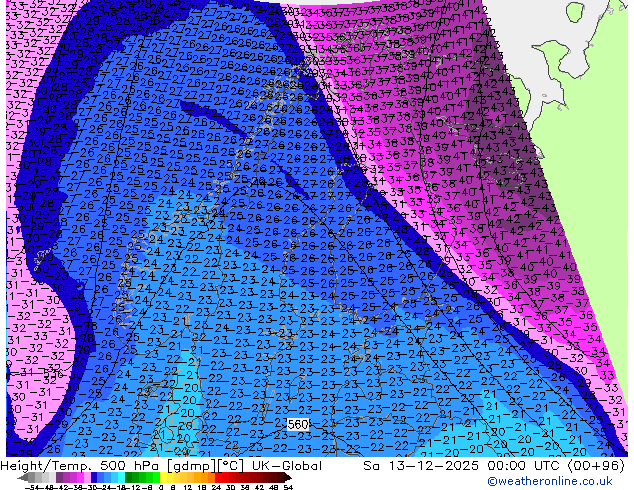Click the weatheronline.co.uk copyright link
The height and width of the screenshot is (490, 634).
[550, 481]
